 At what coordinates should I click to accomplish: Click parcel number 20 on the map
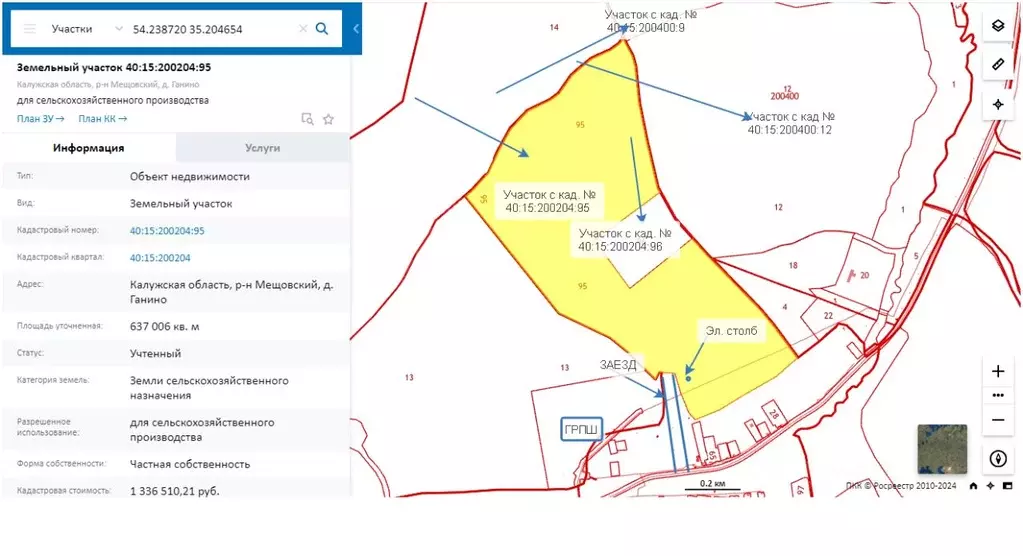click(x=864, y=275)
